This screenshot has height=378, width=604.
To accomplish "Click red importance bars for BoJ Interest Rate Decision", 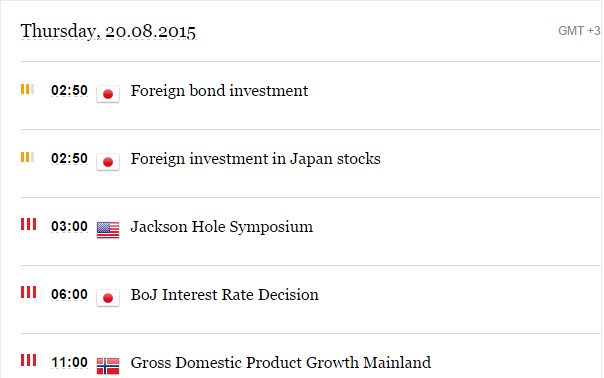I will 29,292.
